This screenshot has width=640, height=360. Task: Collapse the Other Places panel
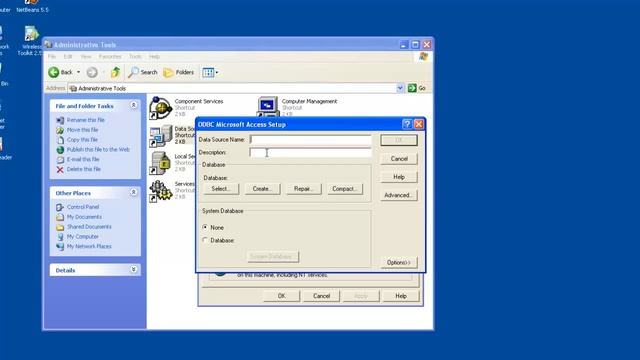pyautogui.click(x=133, y=192)
